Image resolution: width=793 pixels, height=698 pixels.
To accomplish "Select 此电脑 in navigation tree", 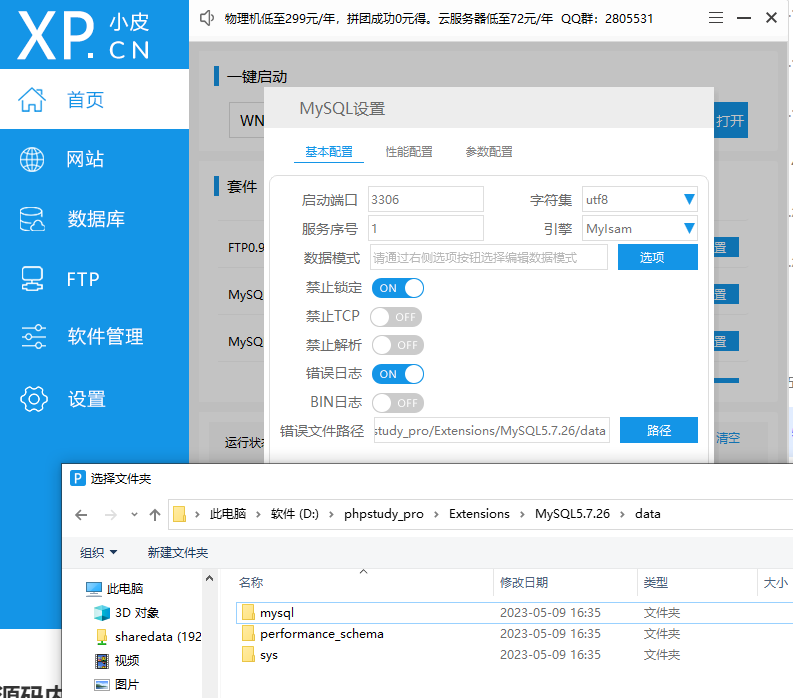I will click(x=115, y=588).
